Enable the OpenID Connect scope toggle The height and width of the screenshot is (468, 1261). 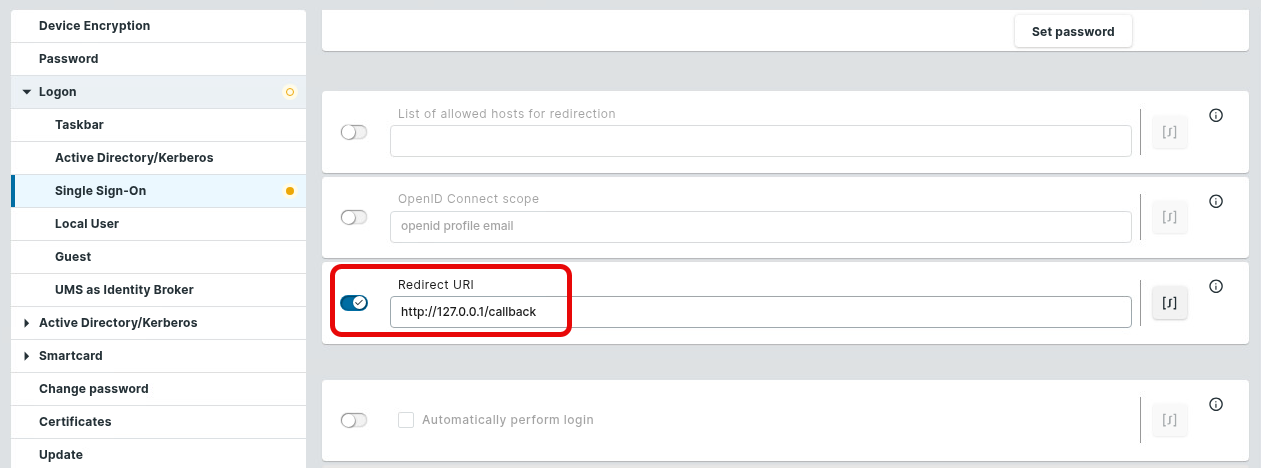pos(354,217)
